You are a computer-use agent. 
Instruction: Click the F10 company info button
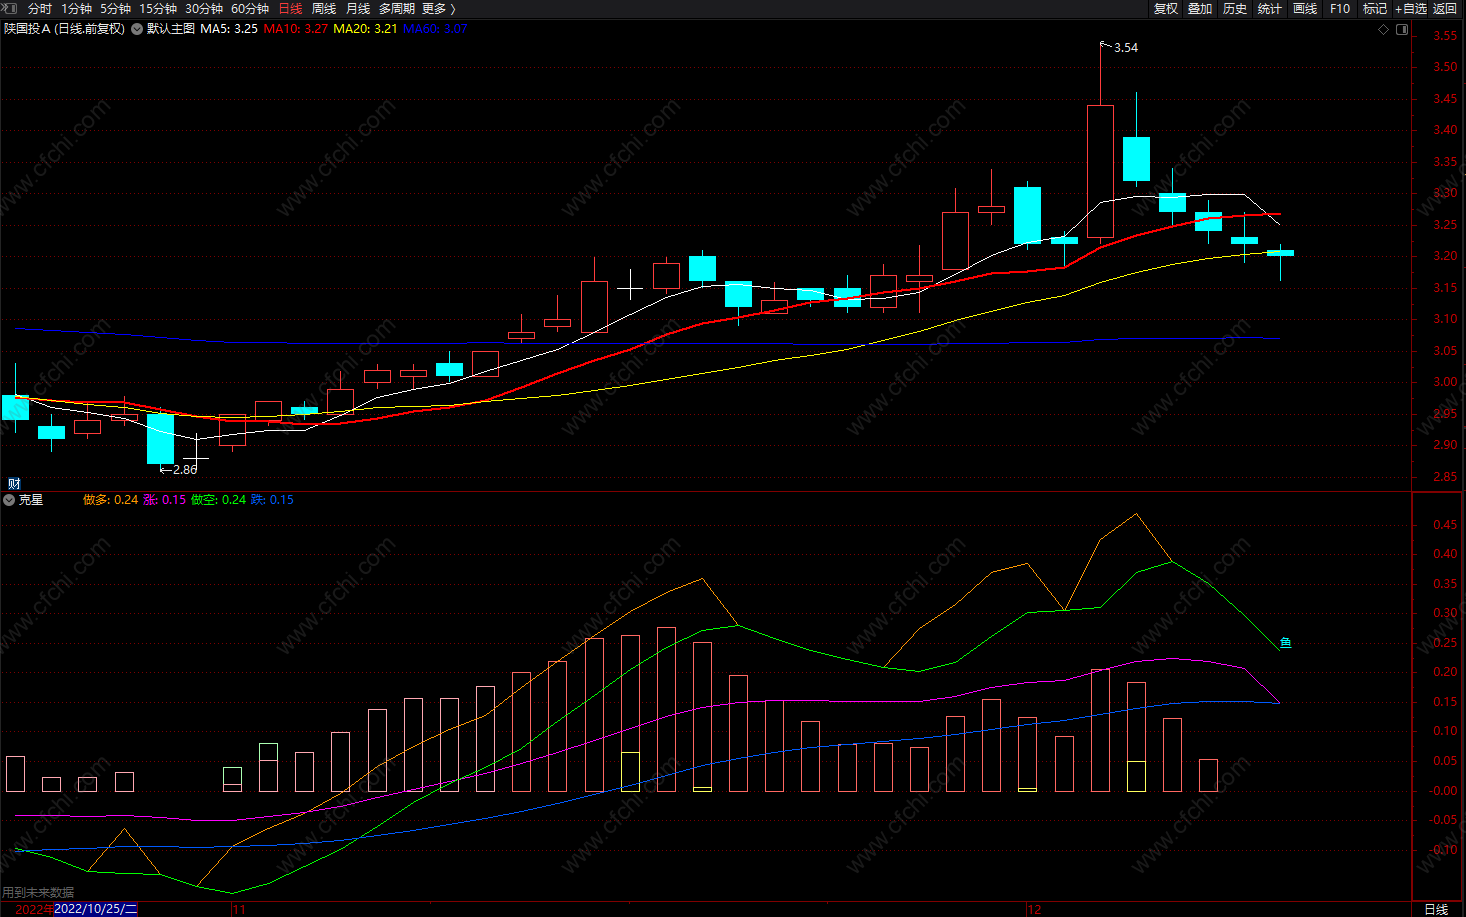pos(1340,8)
